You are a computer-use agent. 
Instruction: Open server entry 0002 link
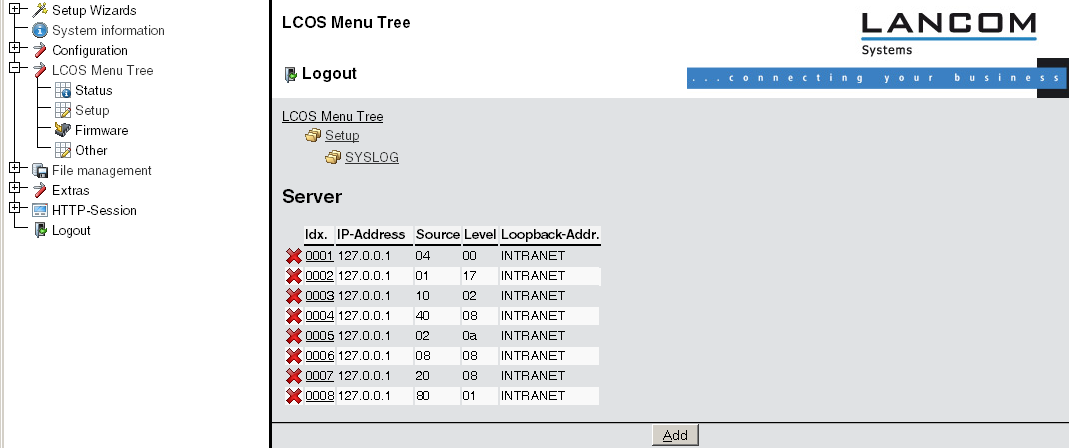tap(319, 276)
